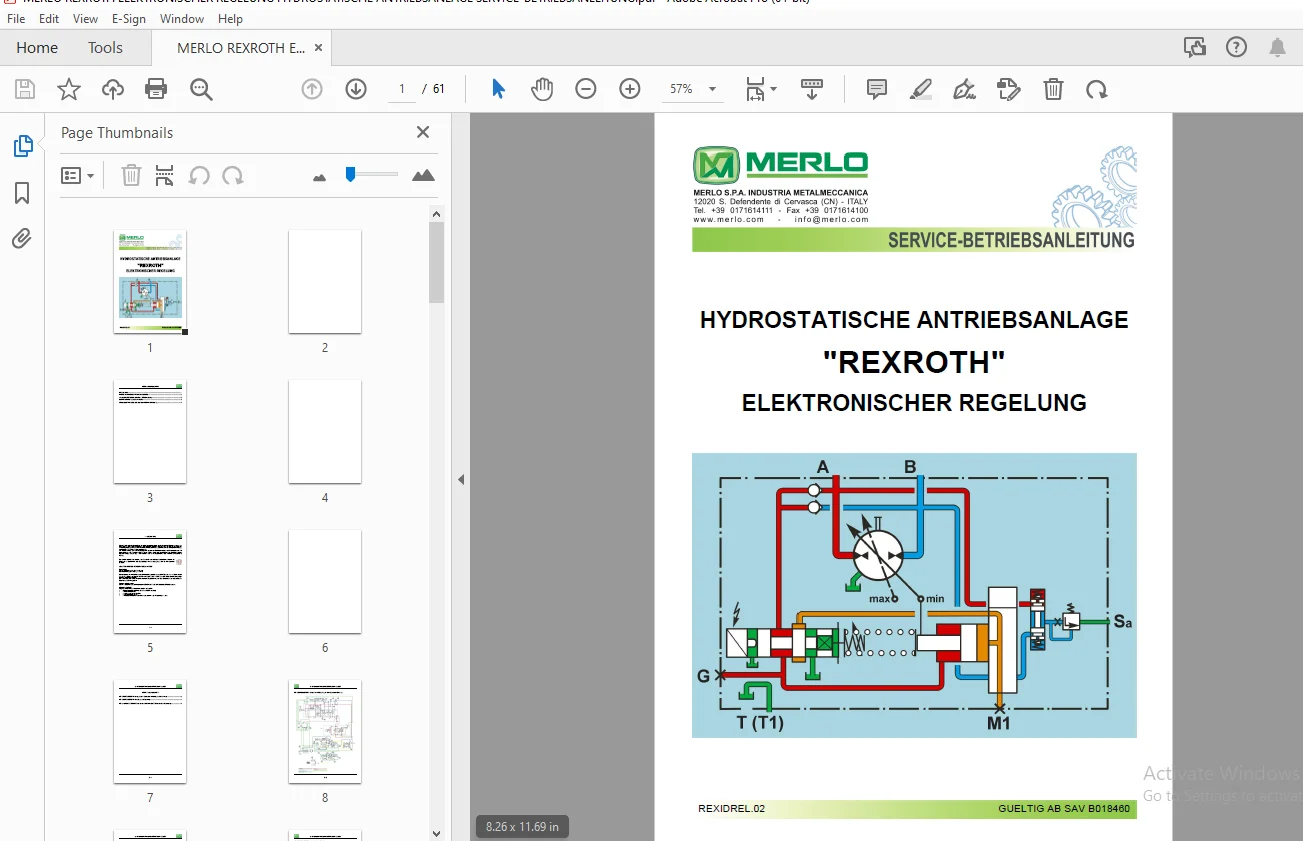This screenshot has height=841, width=1303.
Task: Adjust the thumbnail size slider
Action: pos(350,174)
